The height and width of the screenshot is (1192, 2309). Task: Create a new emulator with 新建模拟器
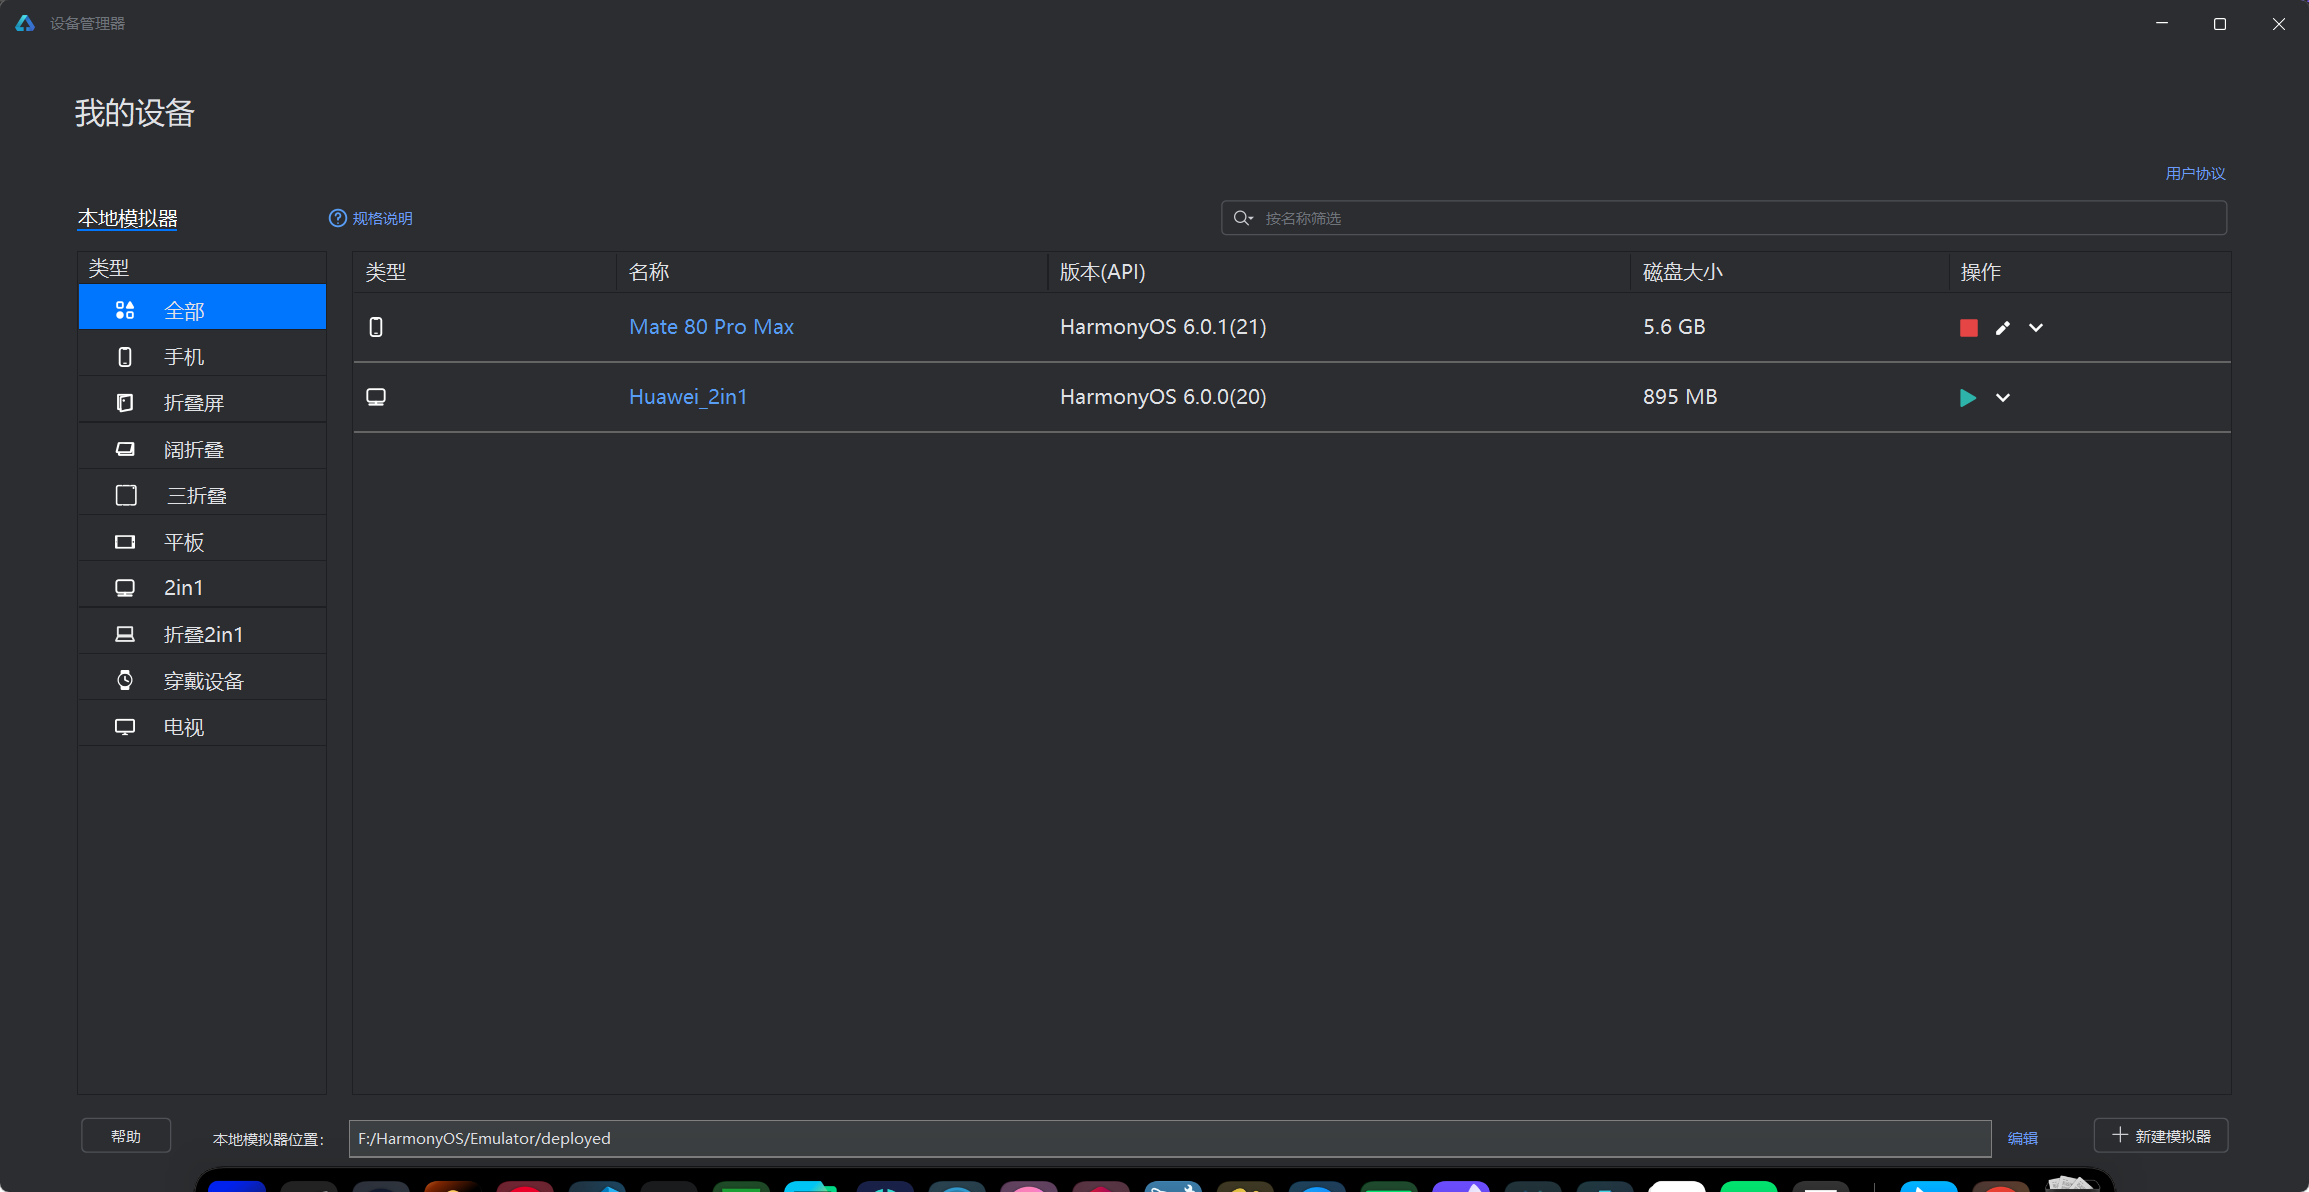point(2161,1136)
